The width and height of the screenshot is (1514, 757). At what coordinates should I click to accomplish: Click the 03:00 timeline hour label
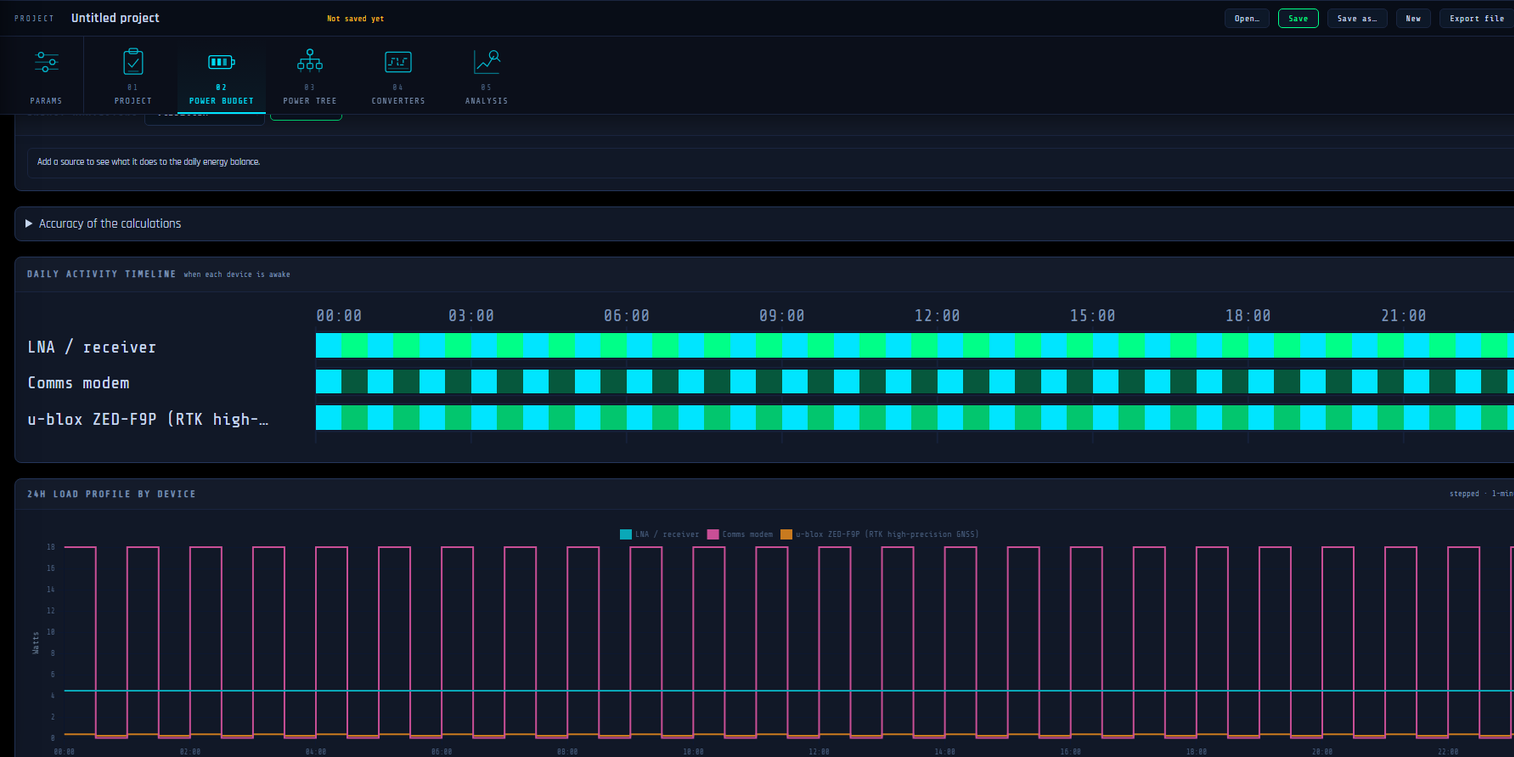471,316
